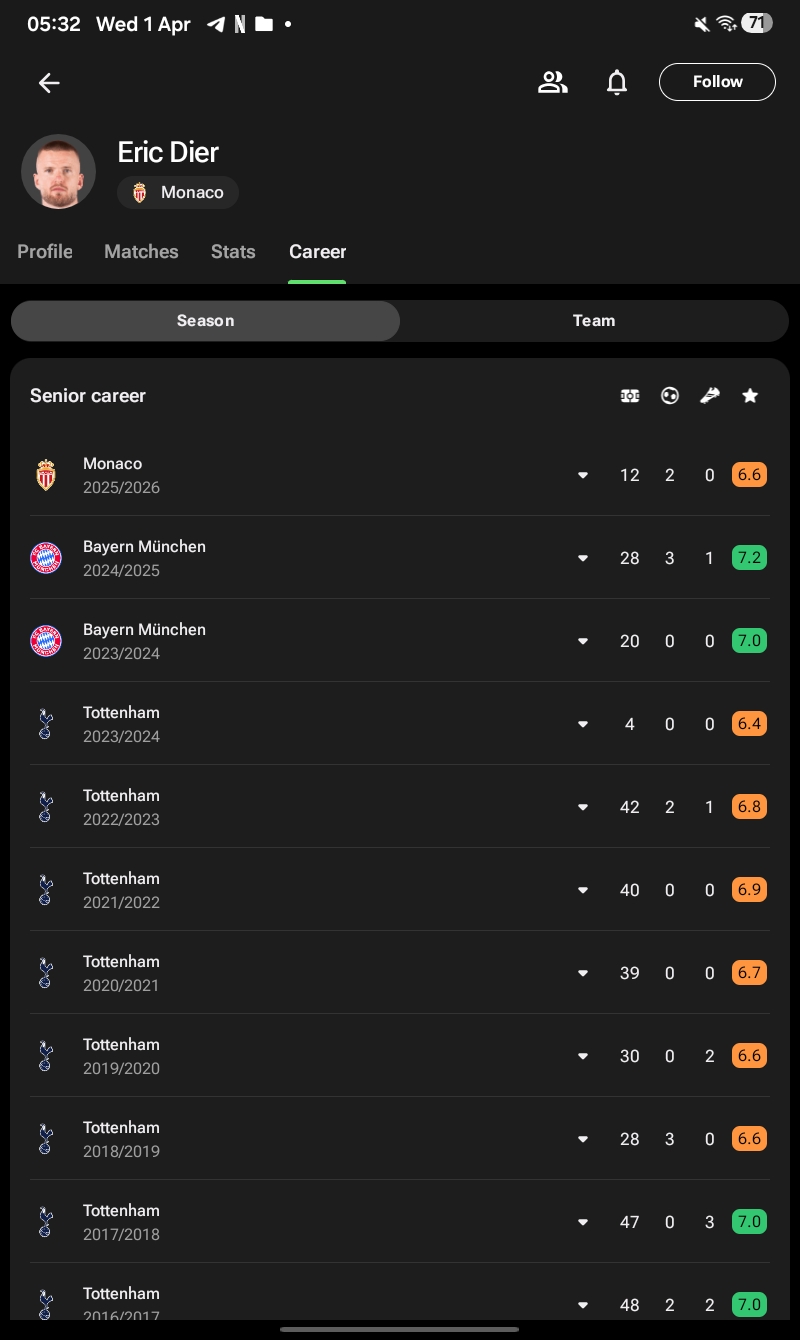This screenshot has height=1340, width=800.
Task: Switch to the Stats tab
Action: coord(233,252)
